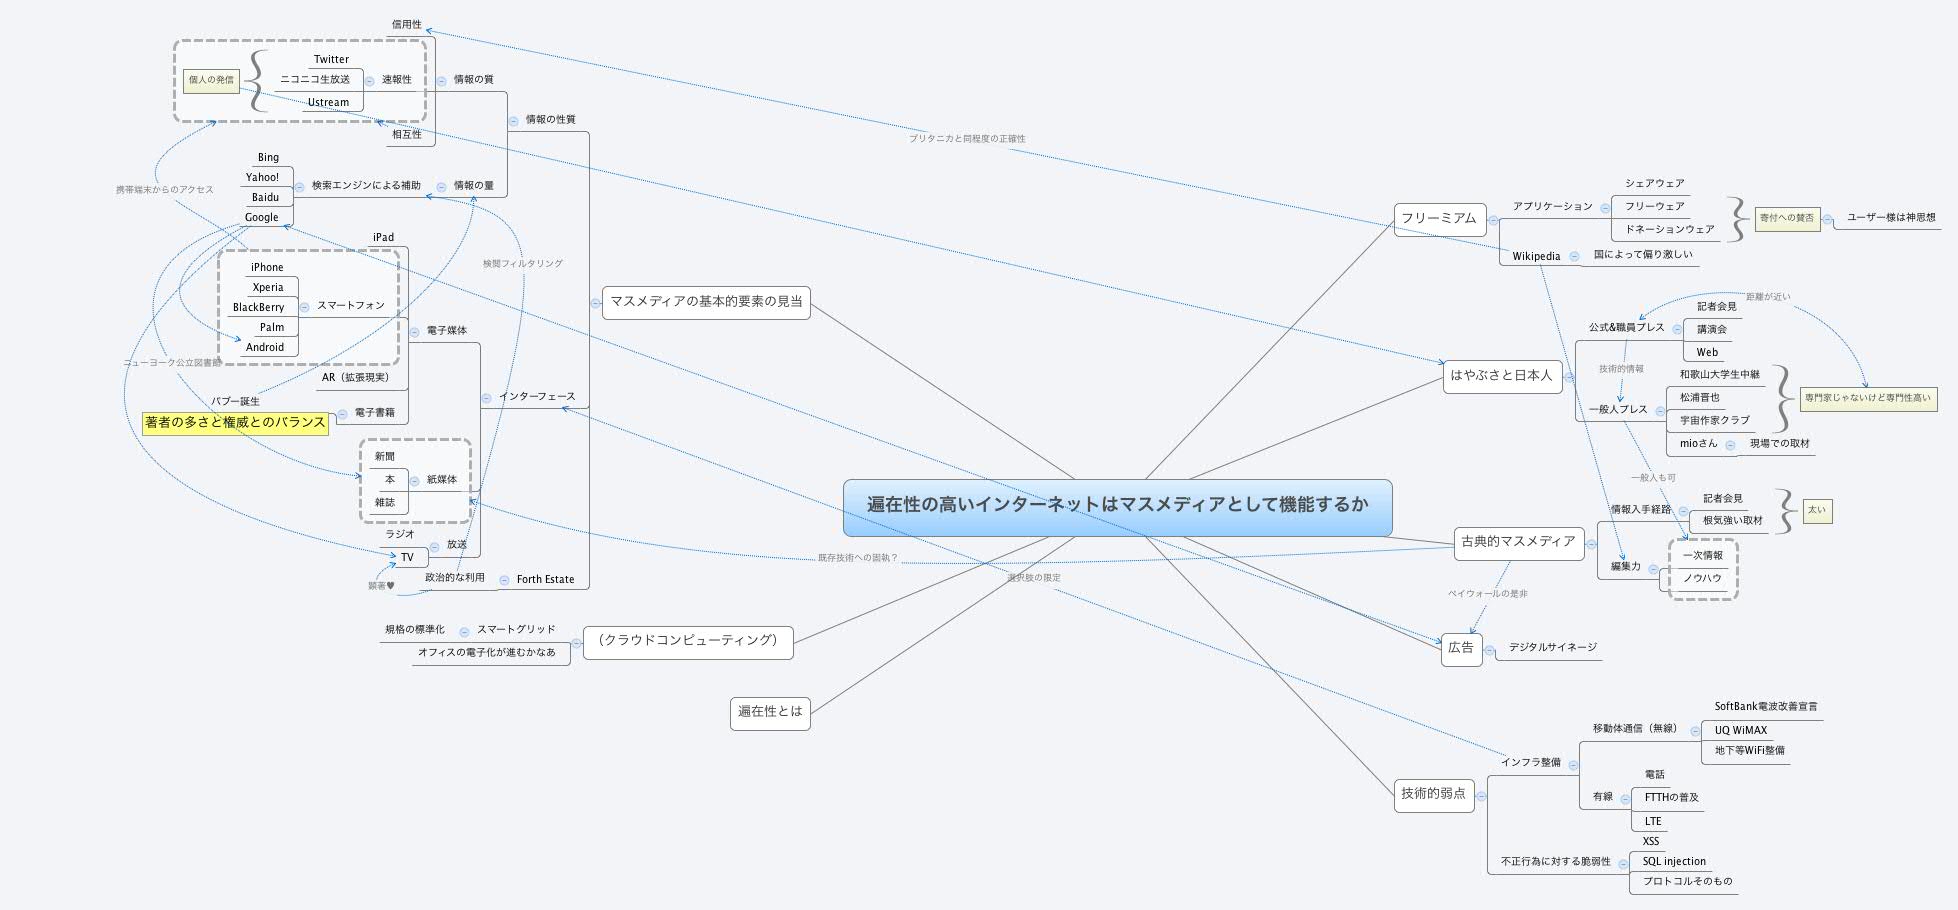The height and width of the screenshot is (910, 1958).
Task: Collapse the 情報の性質 subtree
Action: click(x=514, y=121)
